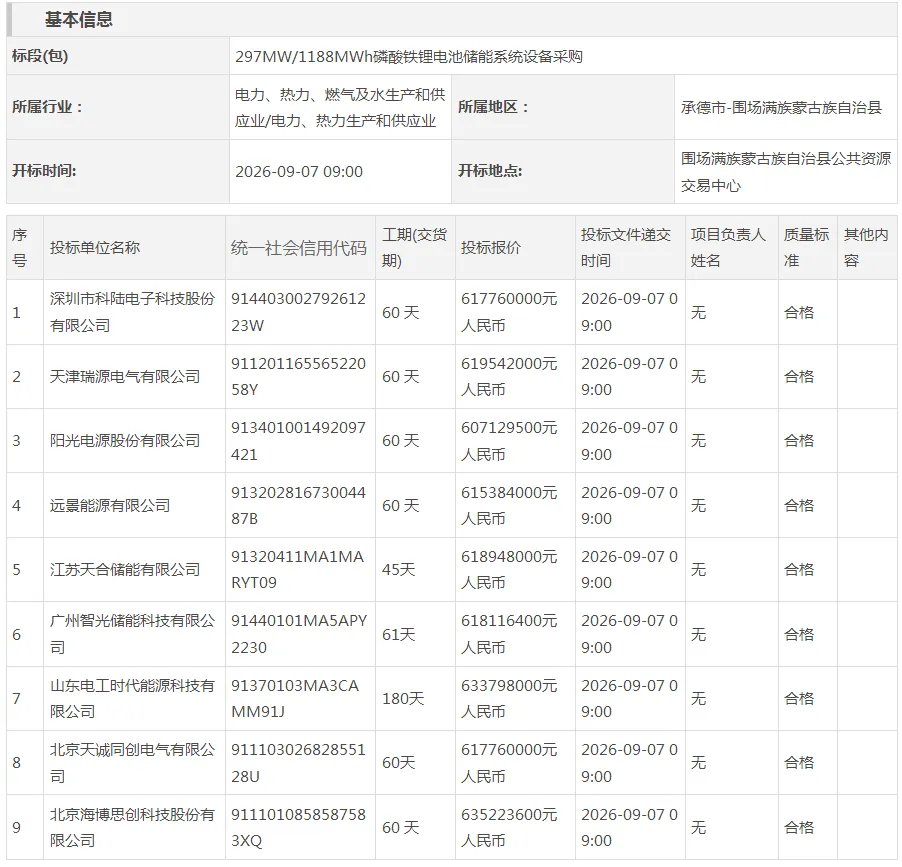The height and width of the screenshot is (867, 902).
Task: Click bidder 北京海博思创科技股份有限公司
Action: (132, 827)
